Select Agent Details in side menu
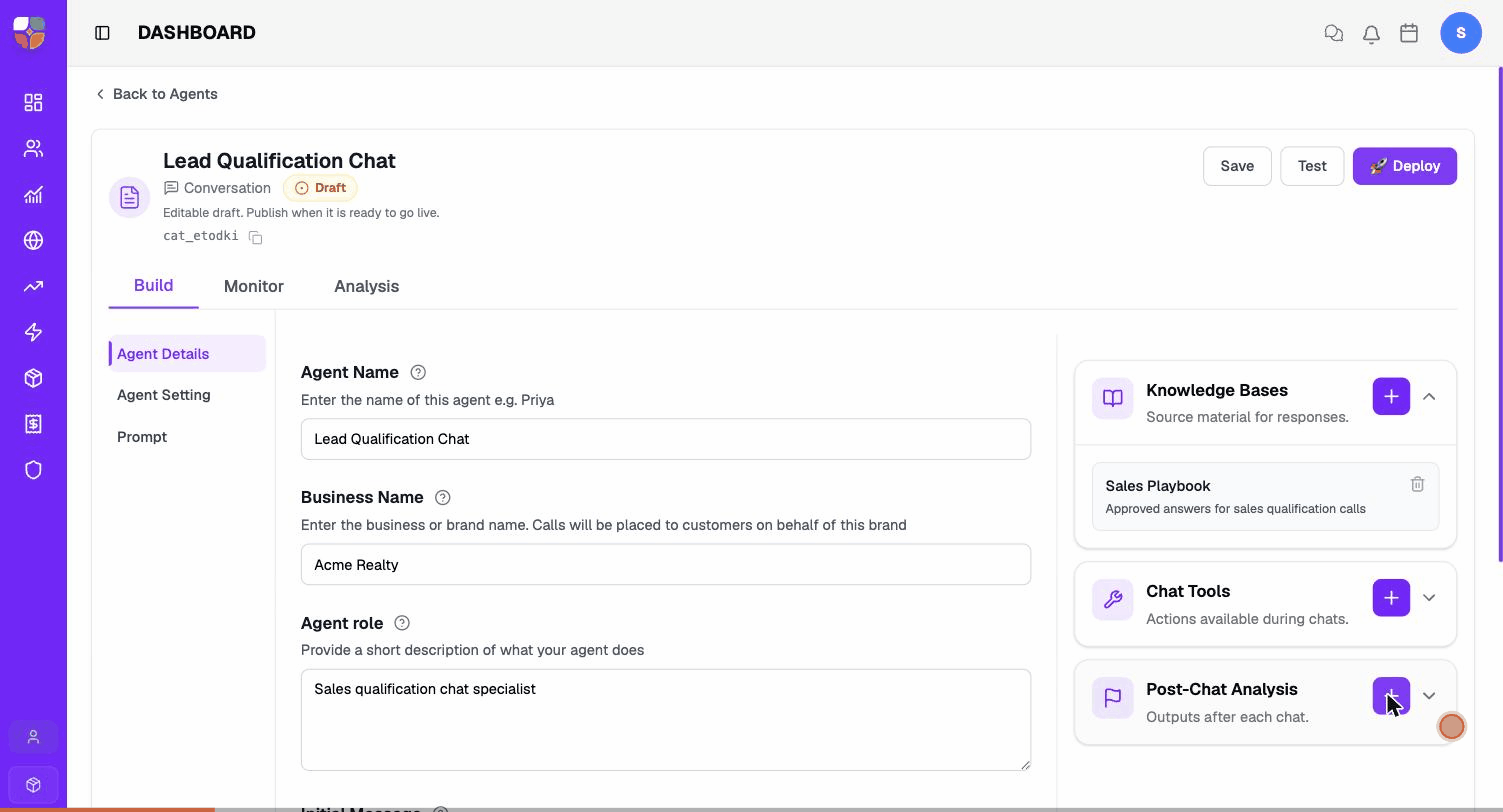1503x812 pixels. click(187, 354)
